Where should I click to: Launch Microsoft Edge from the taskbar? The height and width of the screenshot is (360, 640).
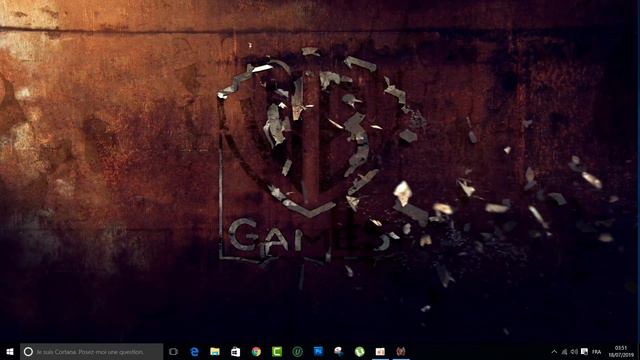click(x=194, y=351)
